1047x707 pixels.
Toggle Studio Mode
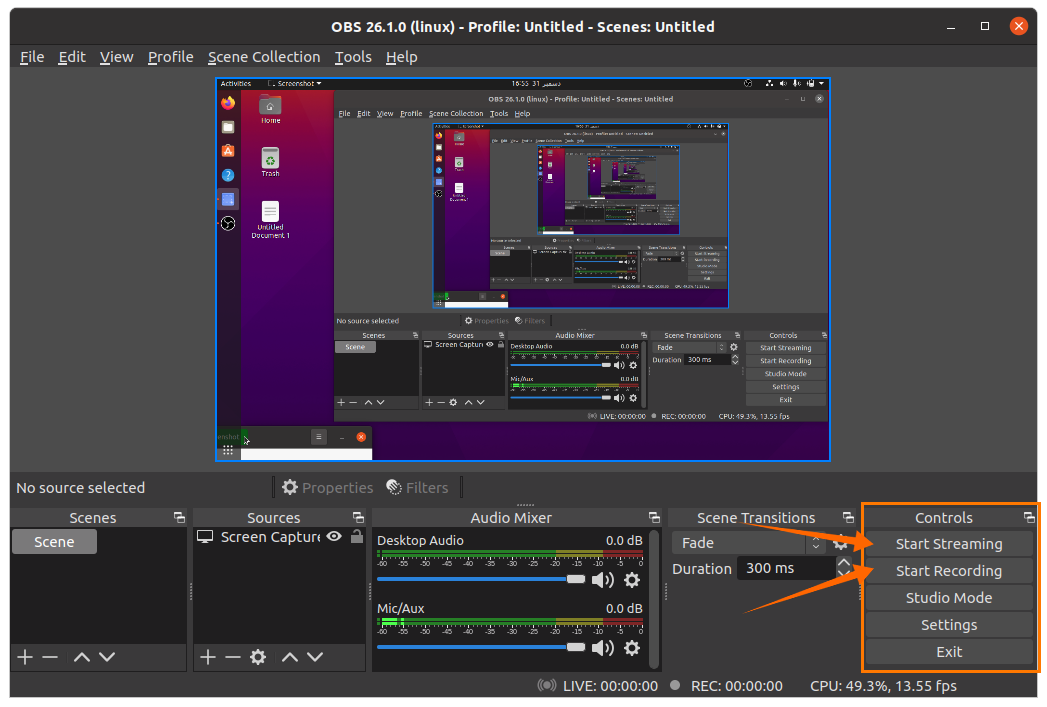pos(949,598)
